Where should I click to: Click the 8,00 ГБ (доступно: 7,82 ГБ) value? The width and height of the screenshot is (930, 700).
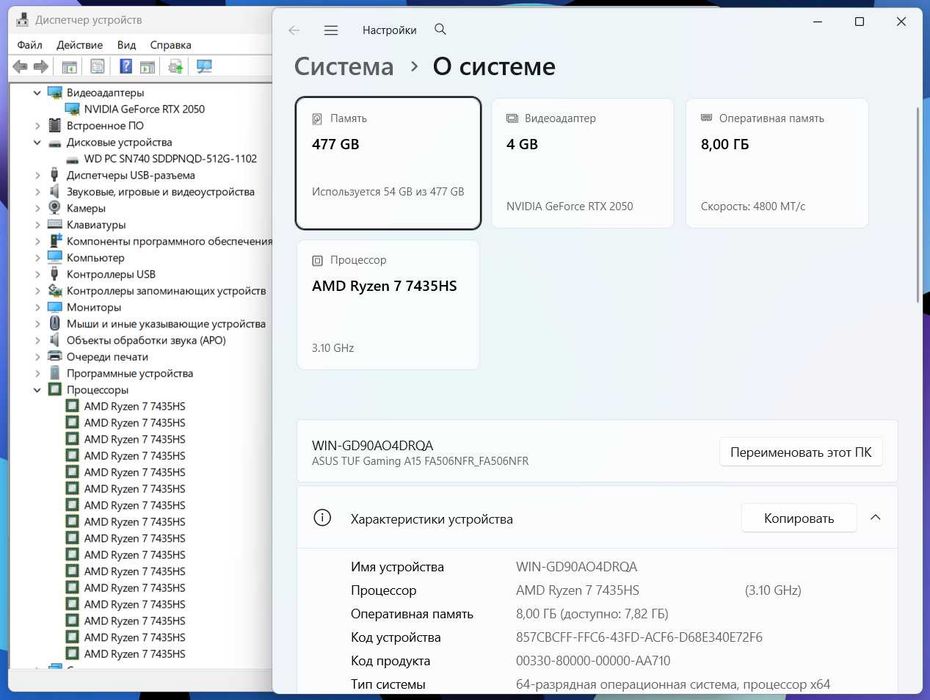coord(592,613)
